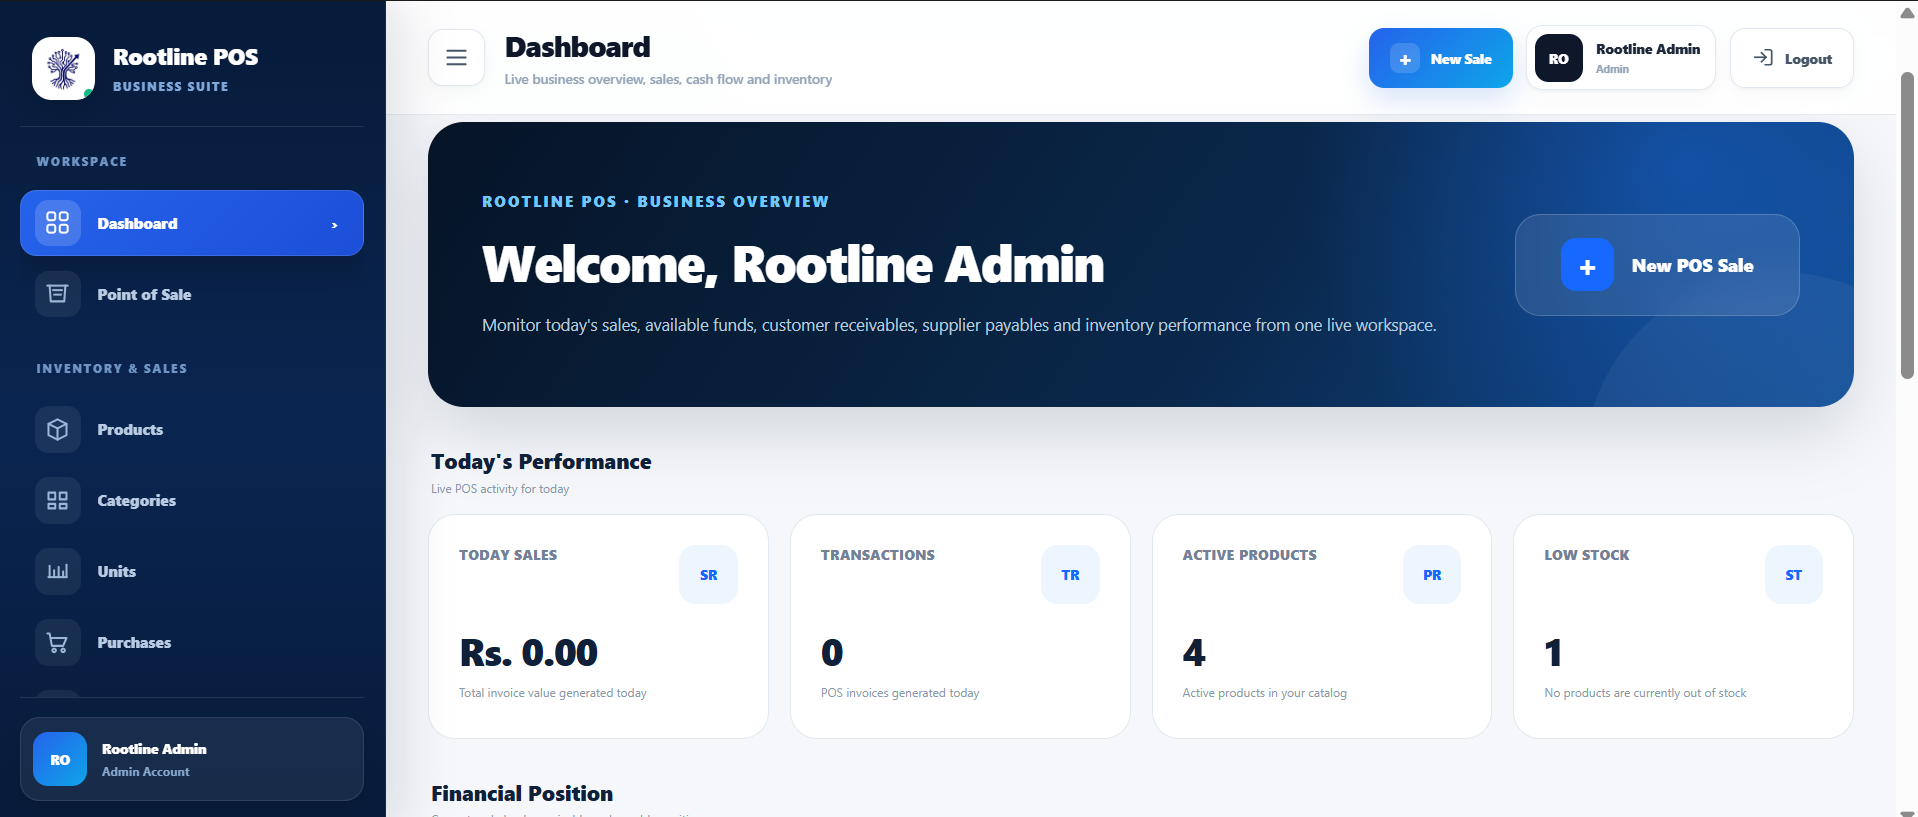Click the Dashboard grid icon in sidebar
The height and width of the screenshot is (817, 1918).
tap(58, 223)
